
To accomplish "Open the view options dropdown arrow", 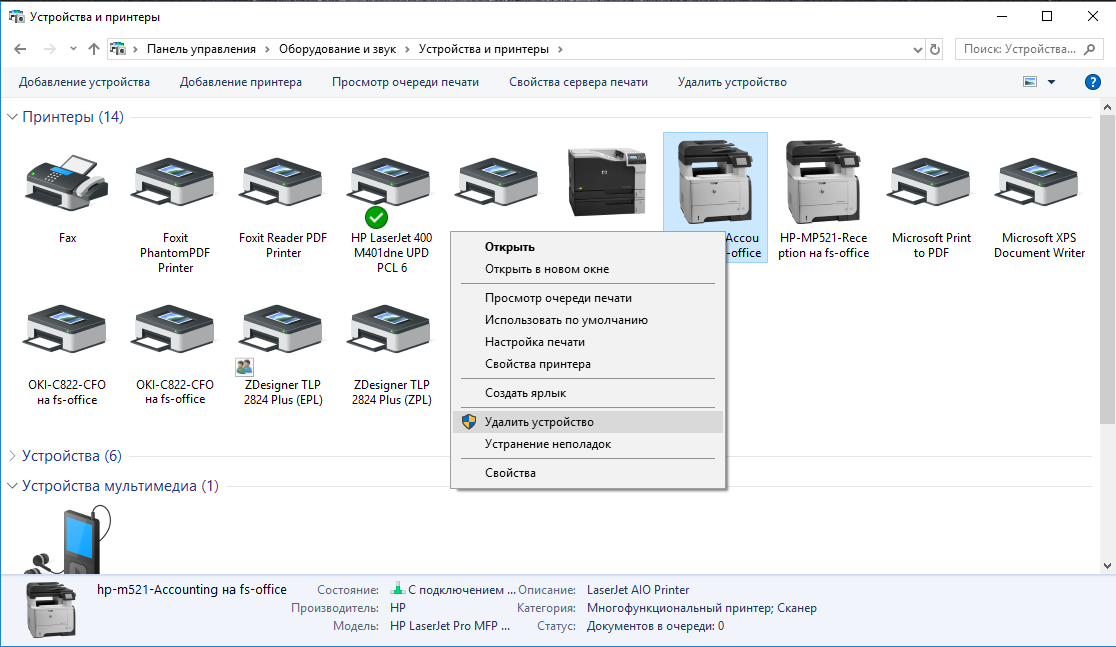I will tap(1051, 82).
